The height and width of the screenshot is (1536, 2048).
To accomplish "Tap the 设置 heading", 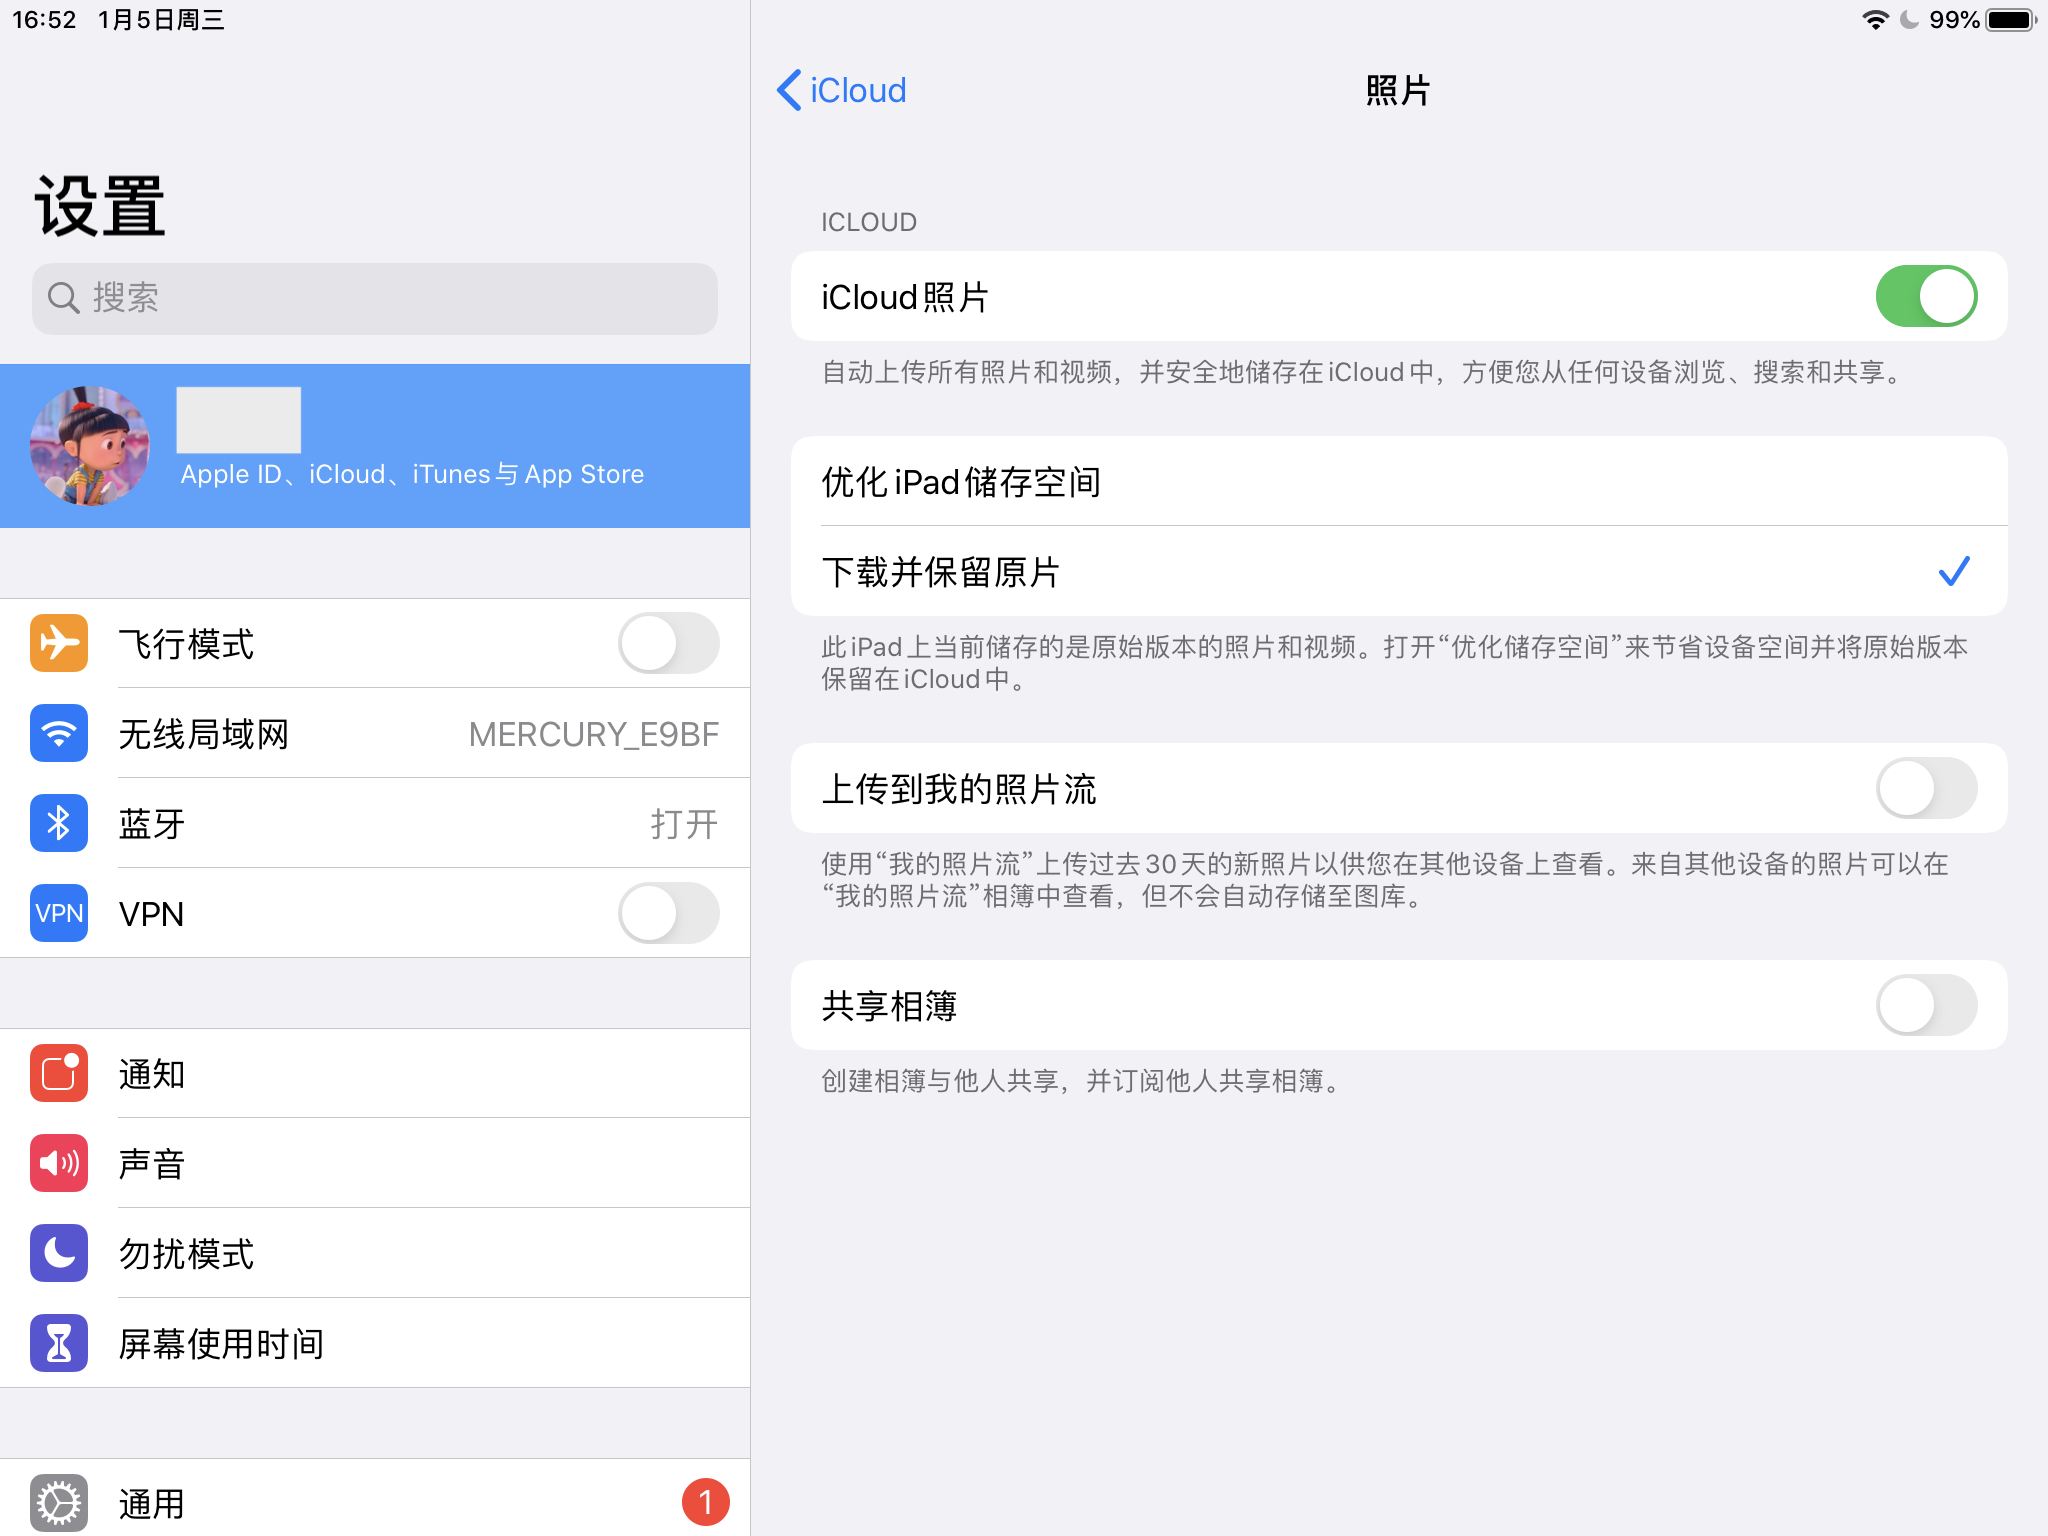I will [100, 206].
